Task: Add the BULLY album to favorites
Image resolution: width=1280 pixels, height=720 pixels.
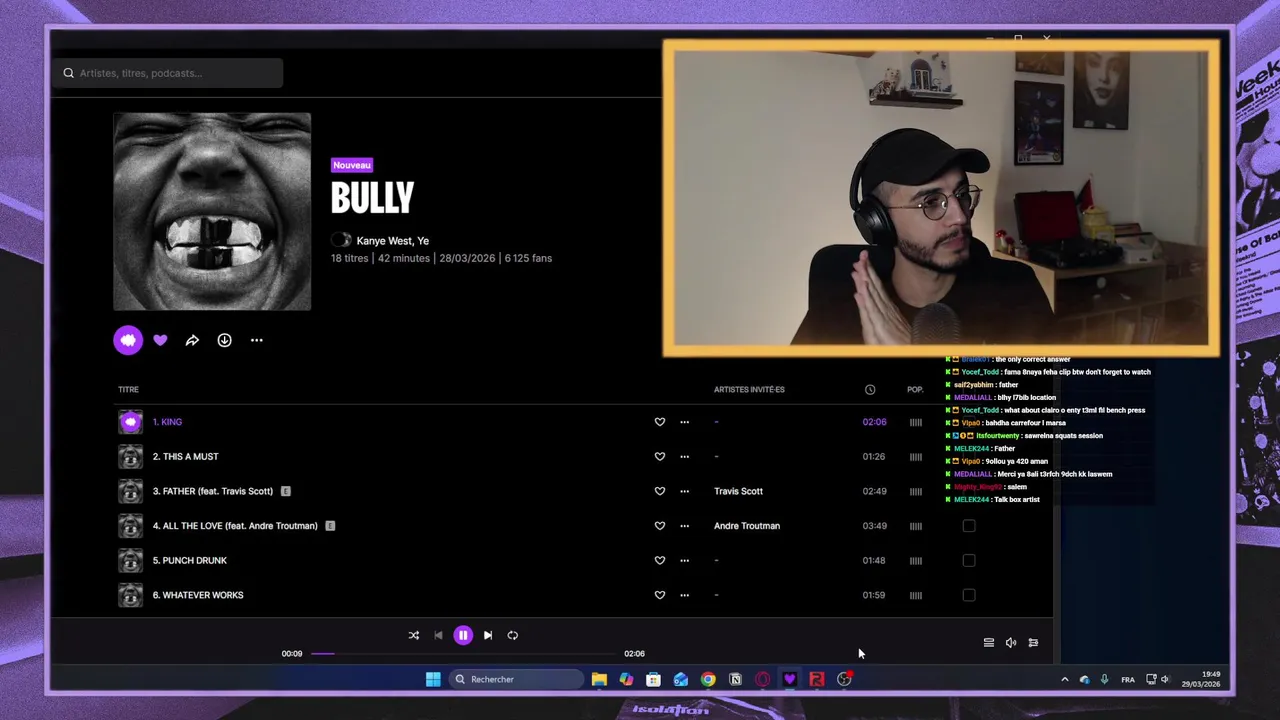Action: [160, 340]
